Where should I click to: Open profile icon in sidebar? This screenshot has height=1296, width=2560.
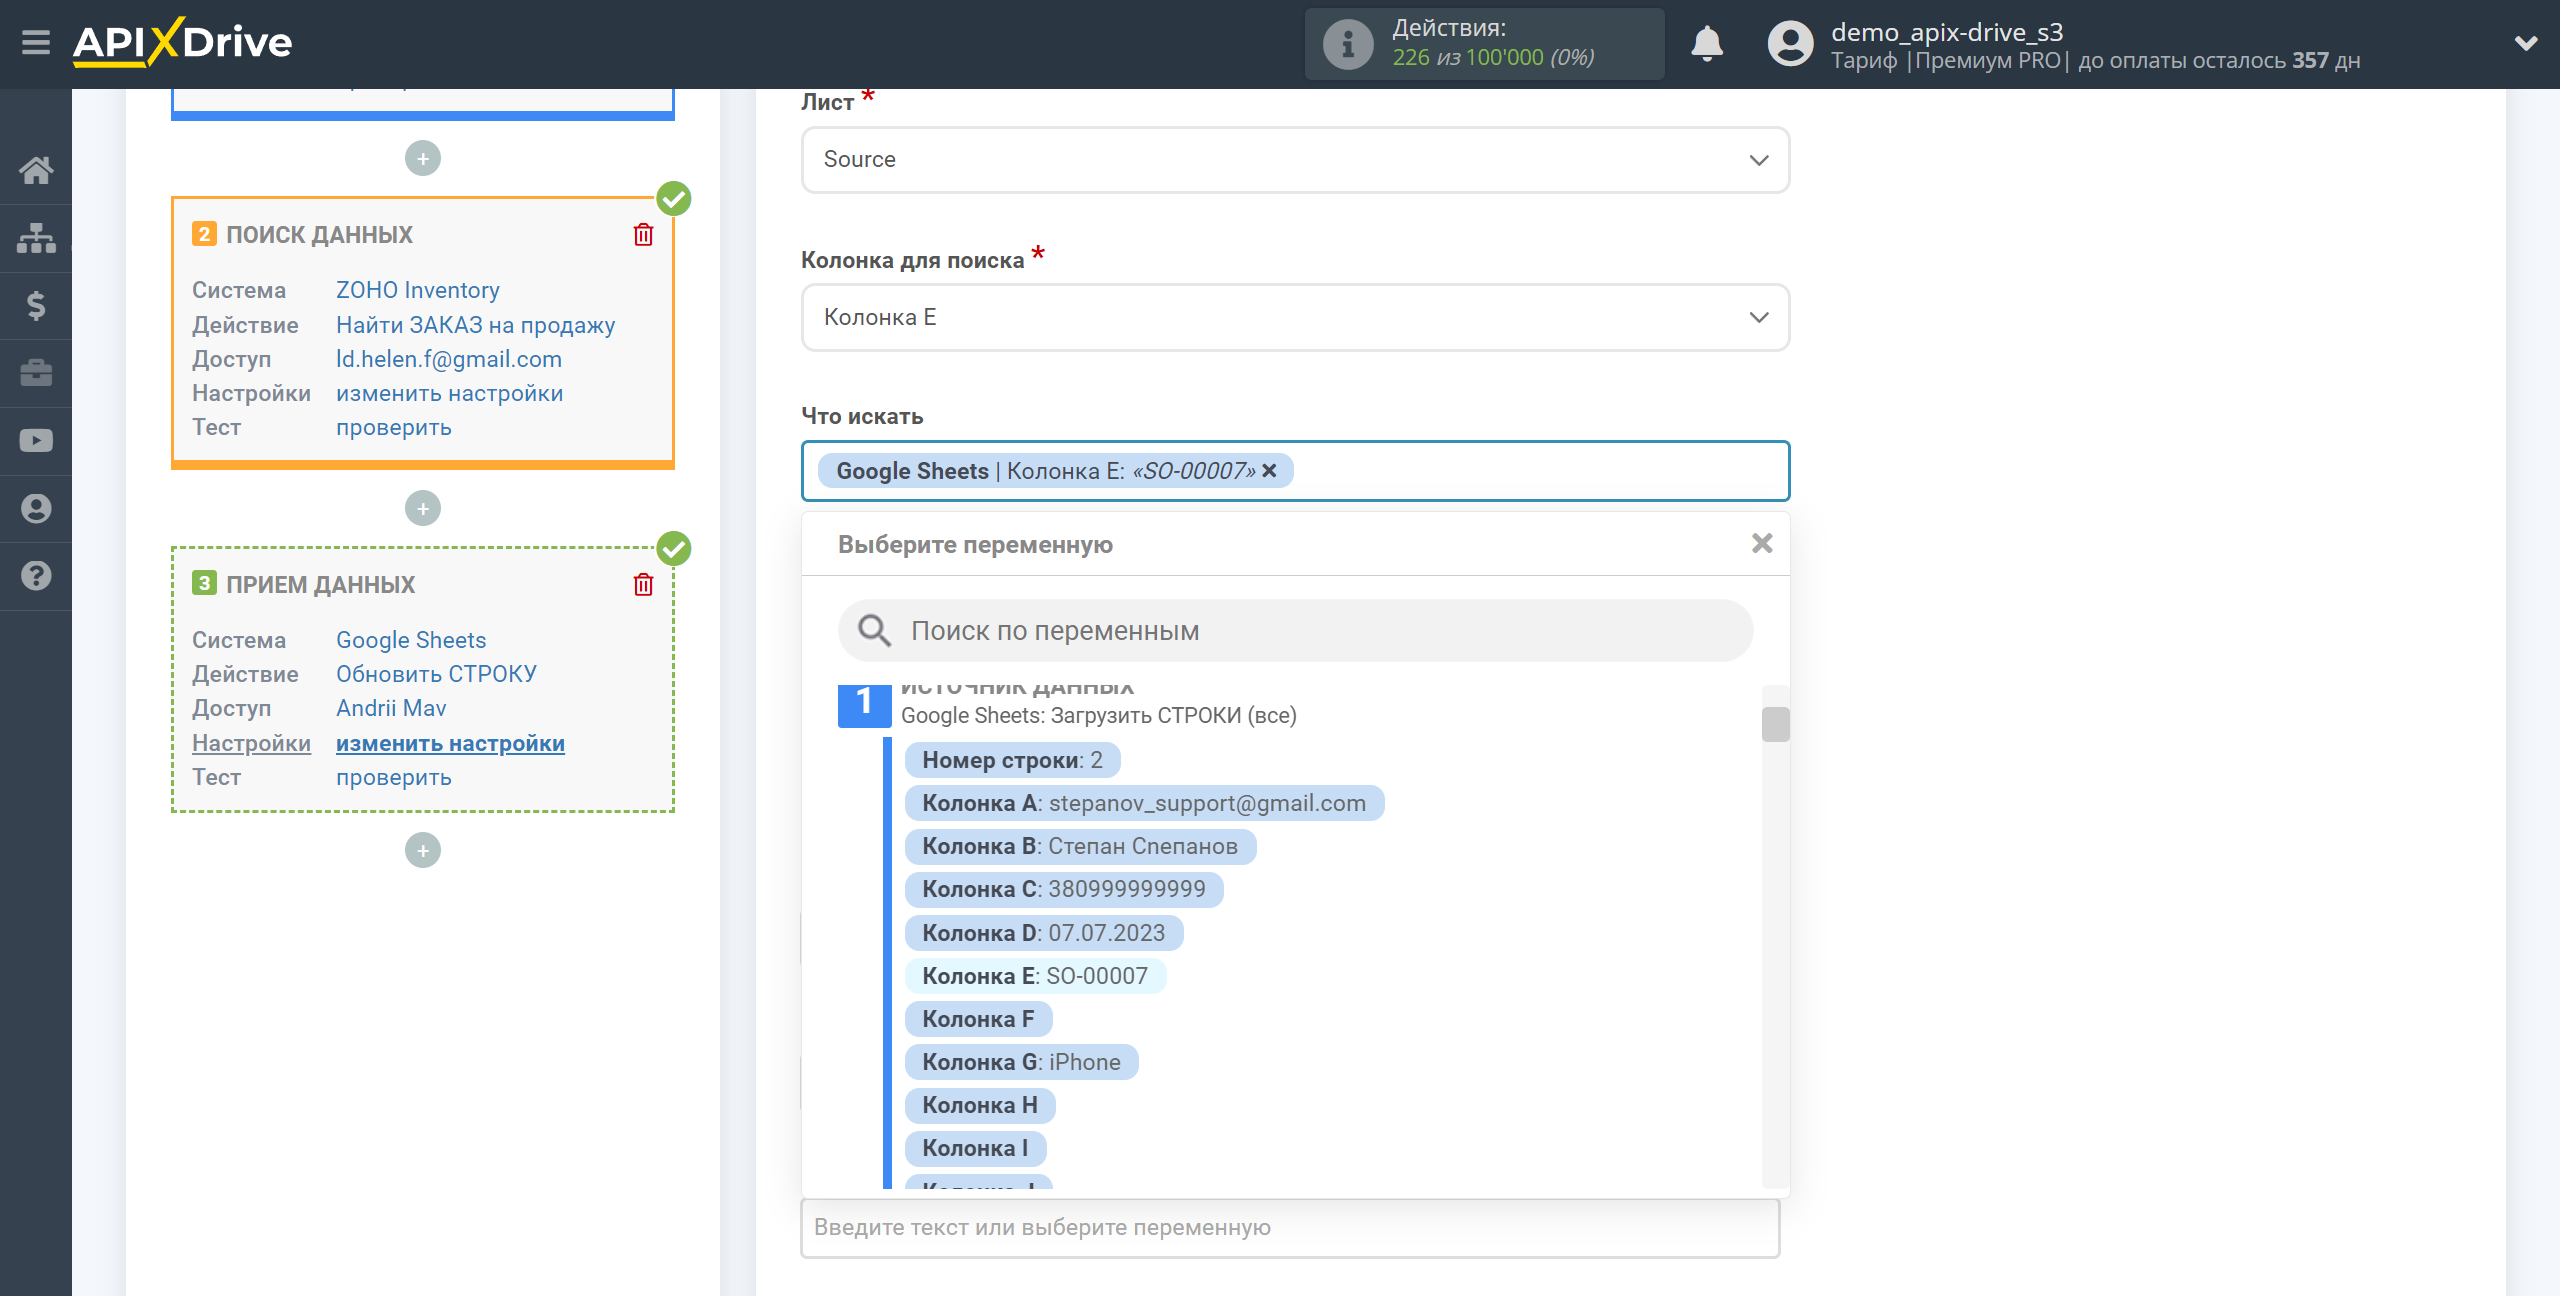[36, 508]
